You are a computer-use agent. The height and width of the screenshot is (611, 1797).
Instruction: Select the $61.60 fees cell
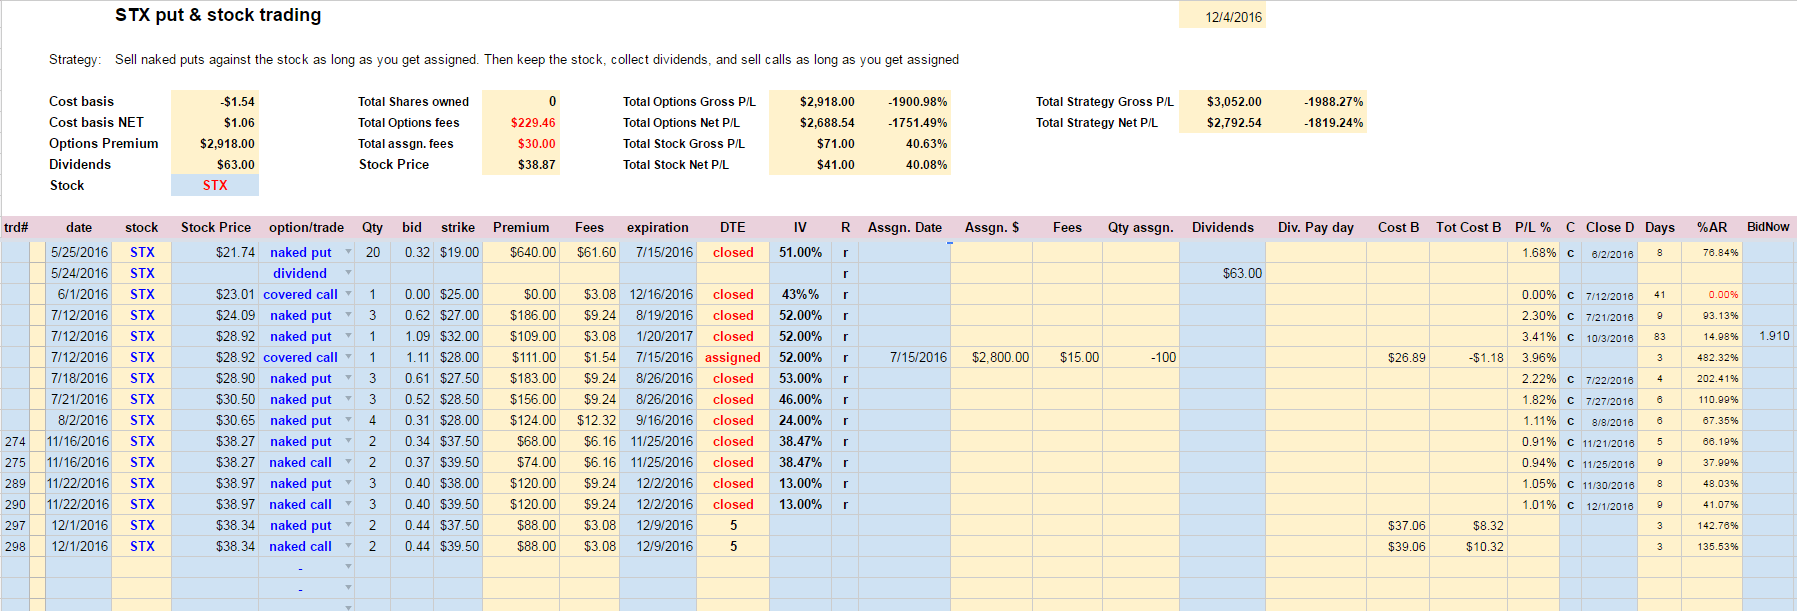[x=590, y=252]
